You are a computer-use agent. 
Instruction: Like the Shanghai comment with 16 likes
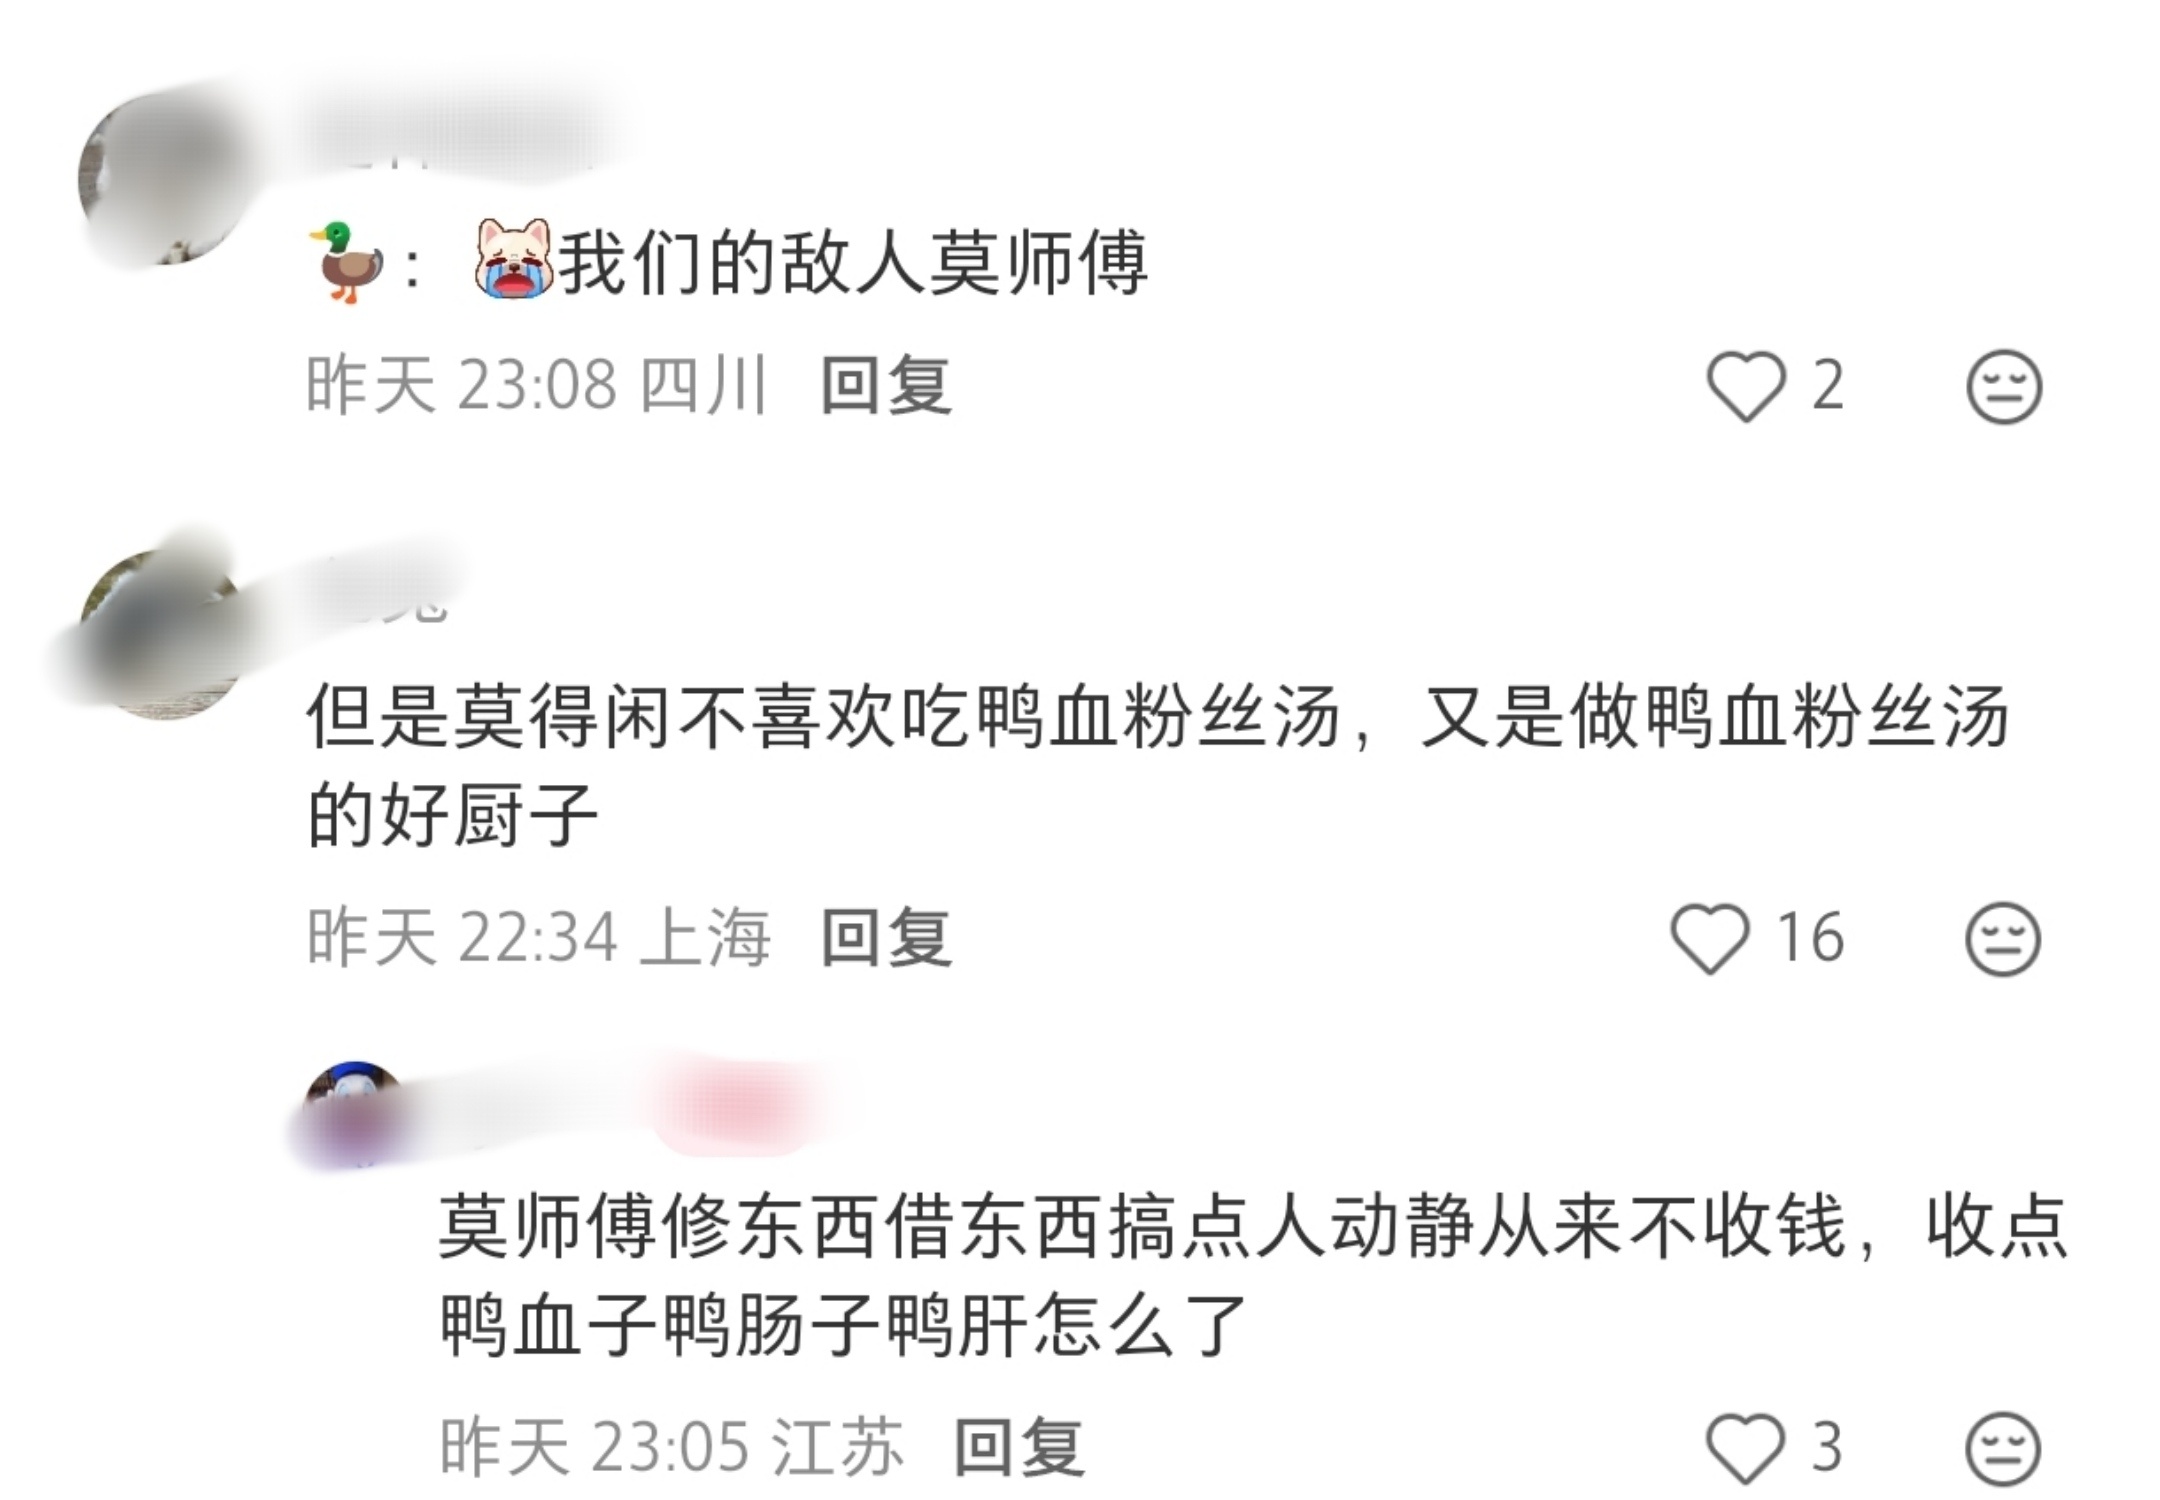[1710, 938]
